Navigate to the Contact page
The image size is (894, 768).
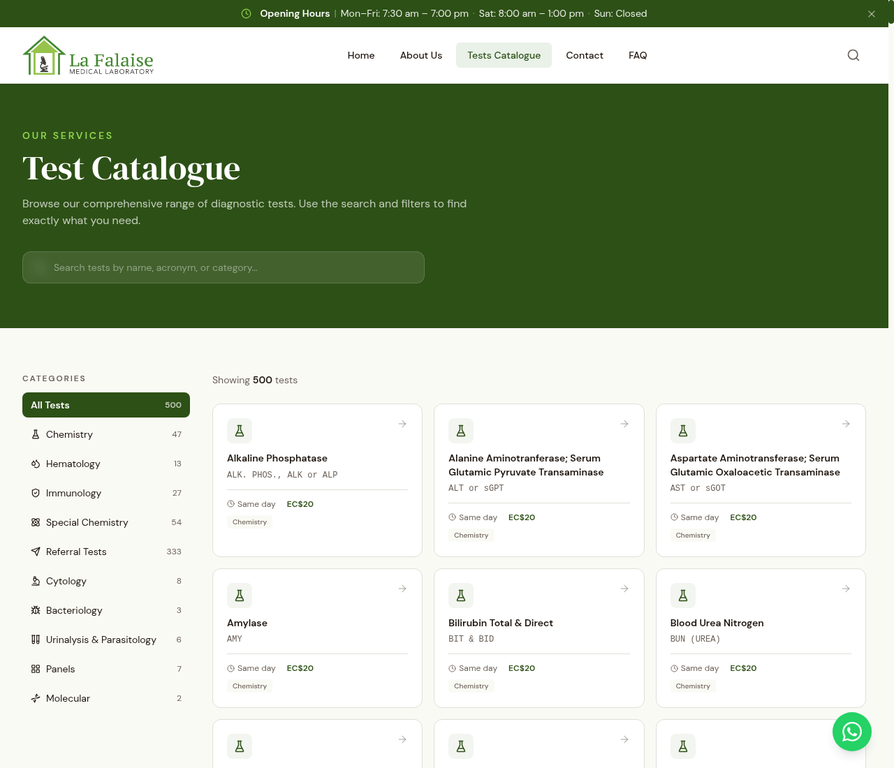(x=584, y=55)
